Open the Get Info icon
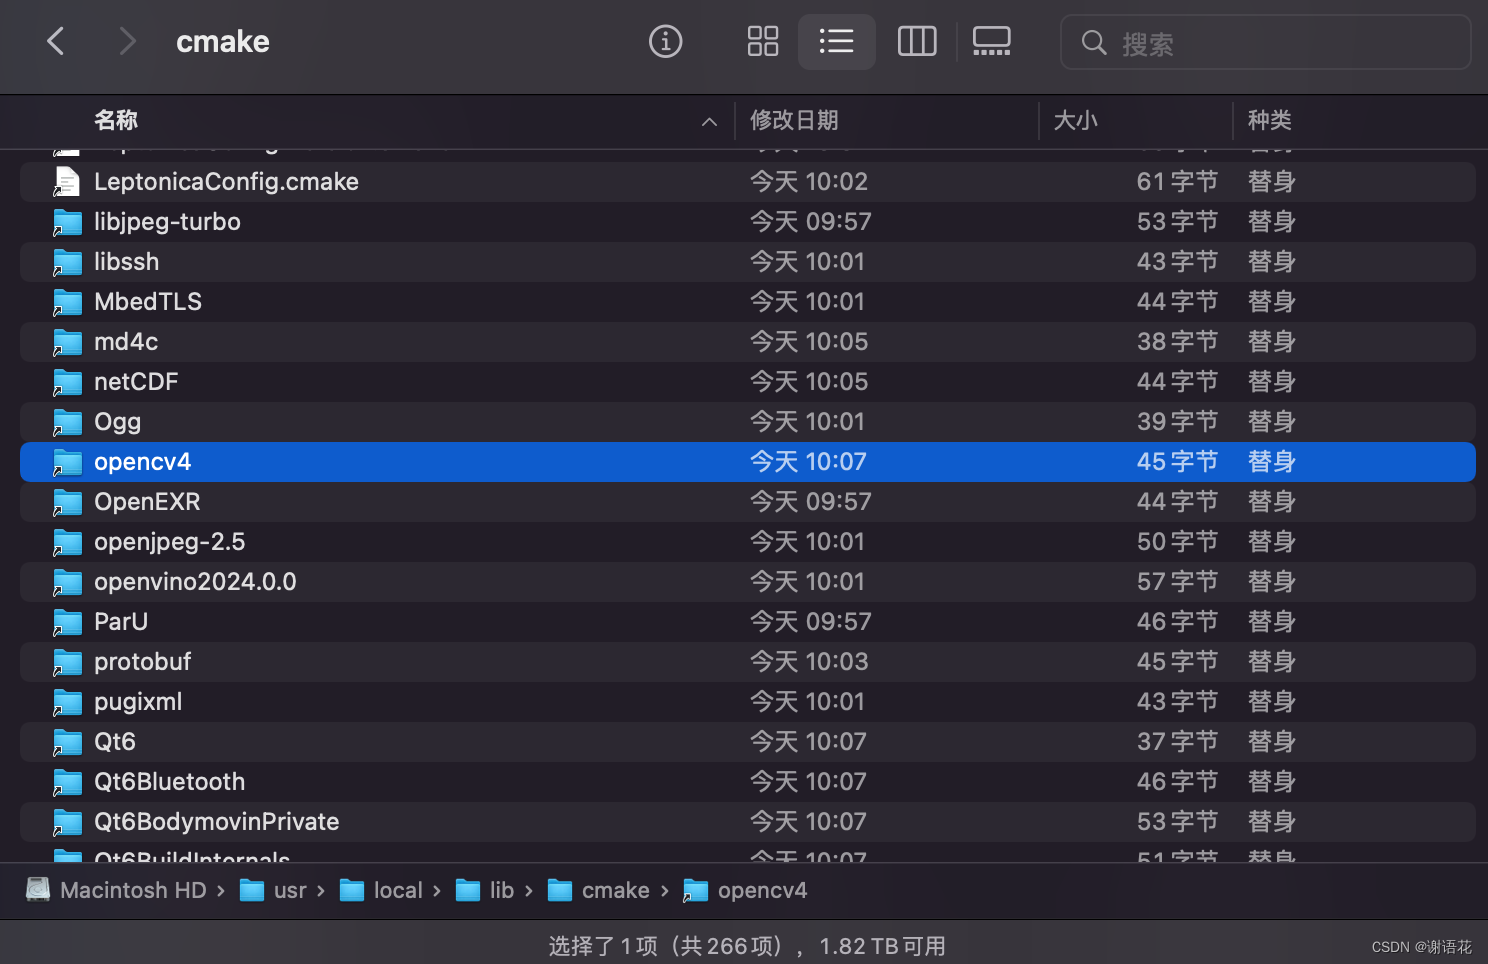 pyautogui.click(x=665, y=41)
